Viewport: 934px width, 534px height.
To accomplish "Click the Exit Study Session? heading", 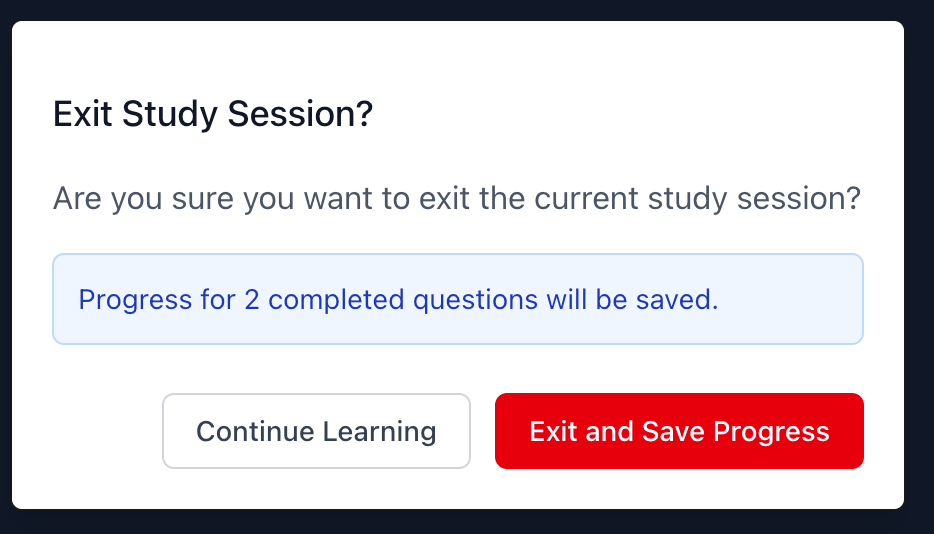I will (x=213, y=114).
